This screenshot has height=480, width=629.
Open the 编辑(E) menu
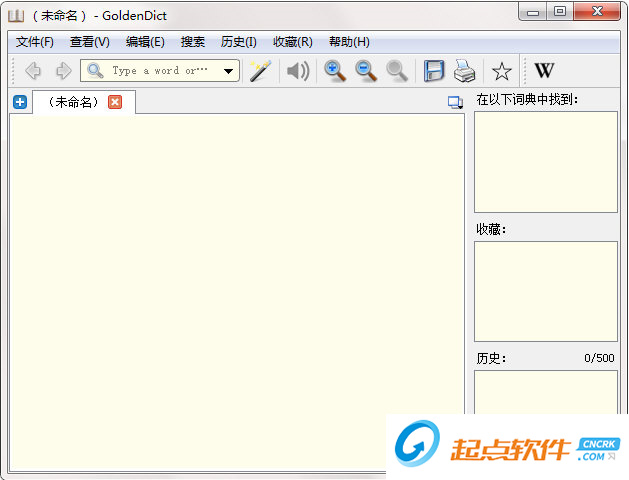[x=145, y=42]
